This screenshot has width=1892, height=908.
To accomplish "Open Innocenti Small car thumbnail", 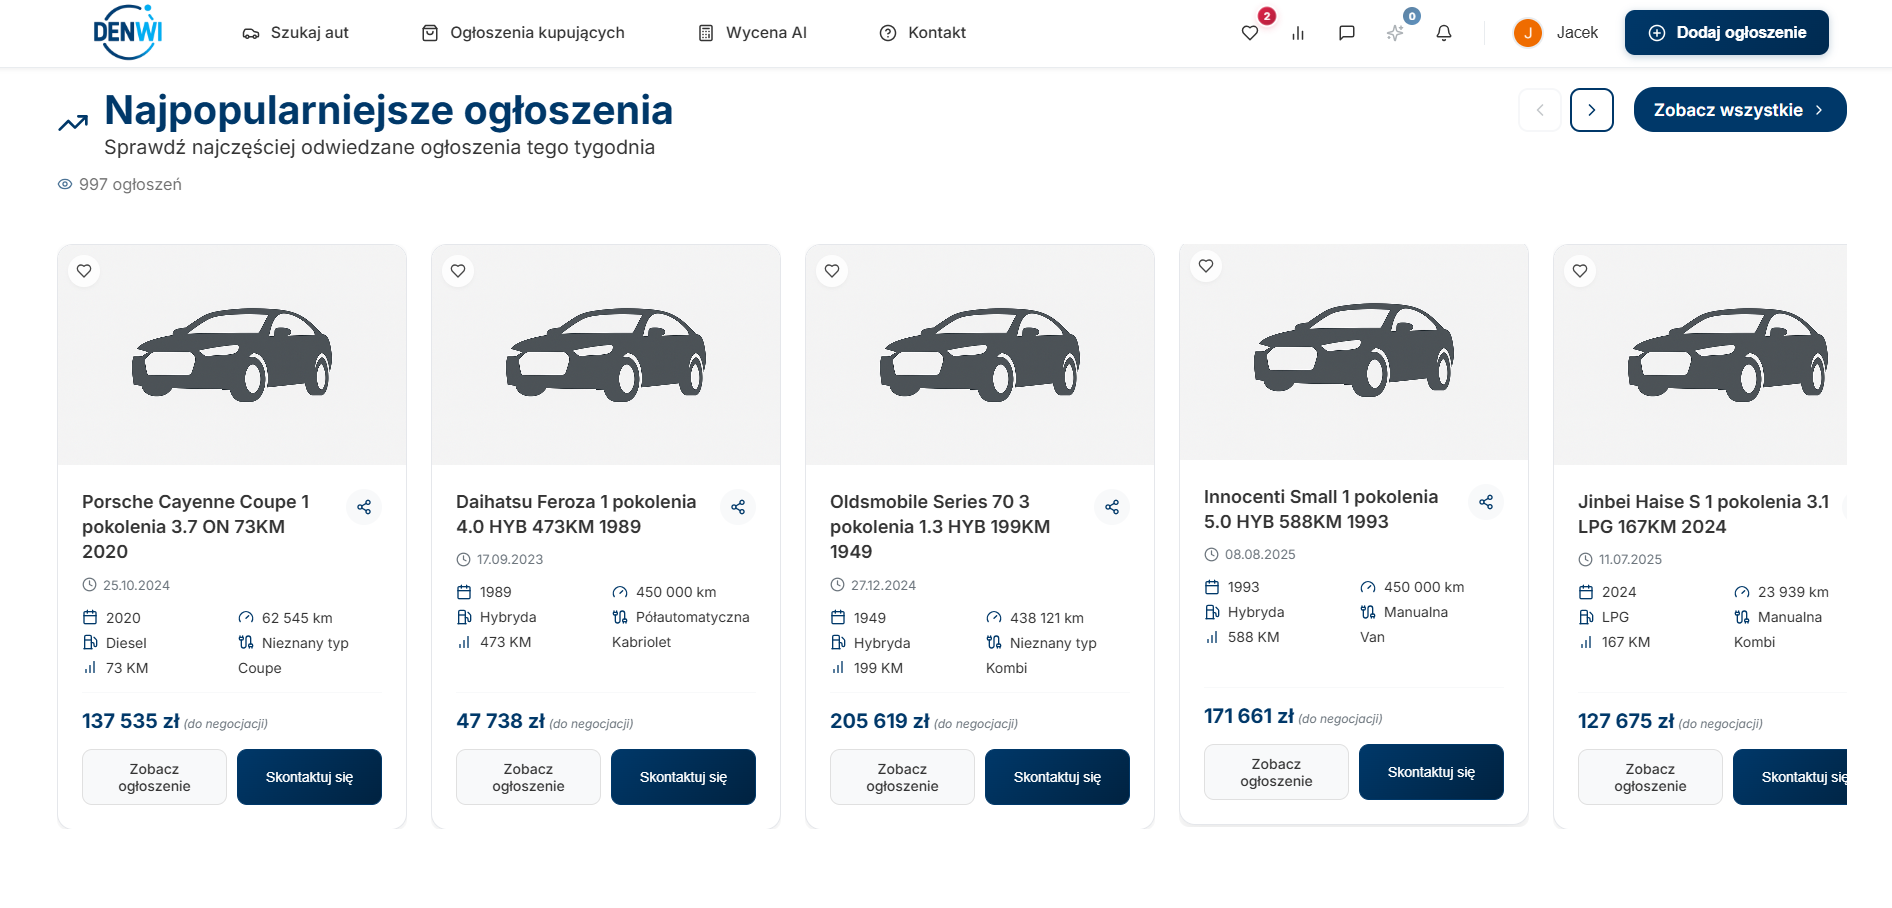I will tap(1354, 350).
